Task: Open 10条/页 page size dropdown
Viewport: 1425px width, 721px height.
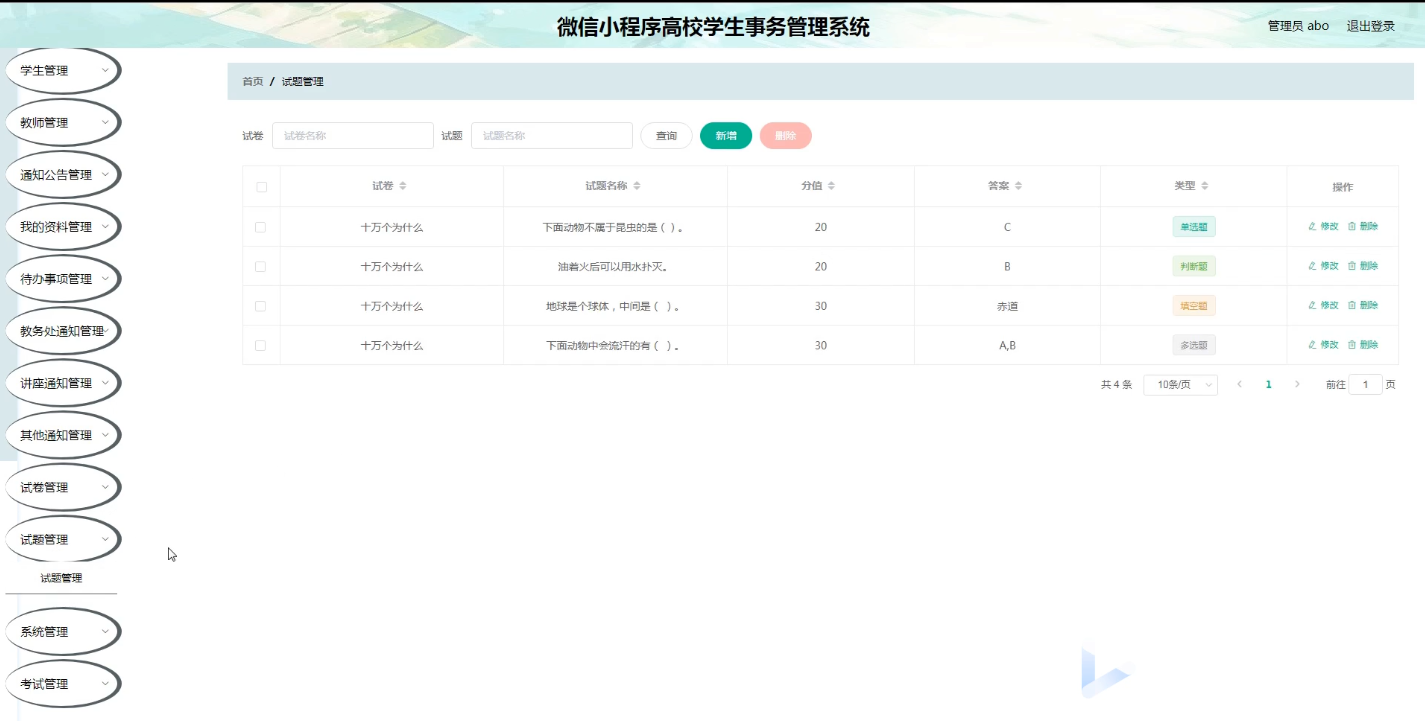Action: click(1180, 385)
